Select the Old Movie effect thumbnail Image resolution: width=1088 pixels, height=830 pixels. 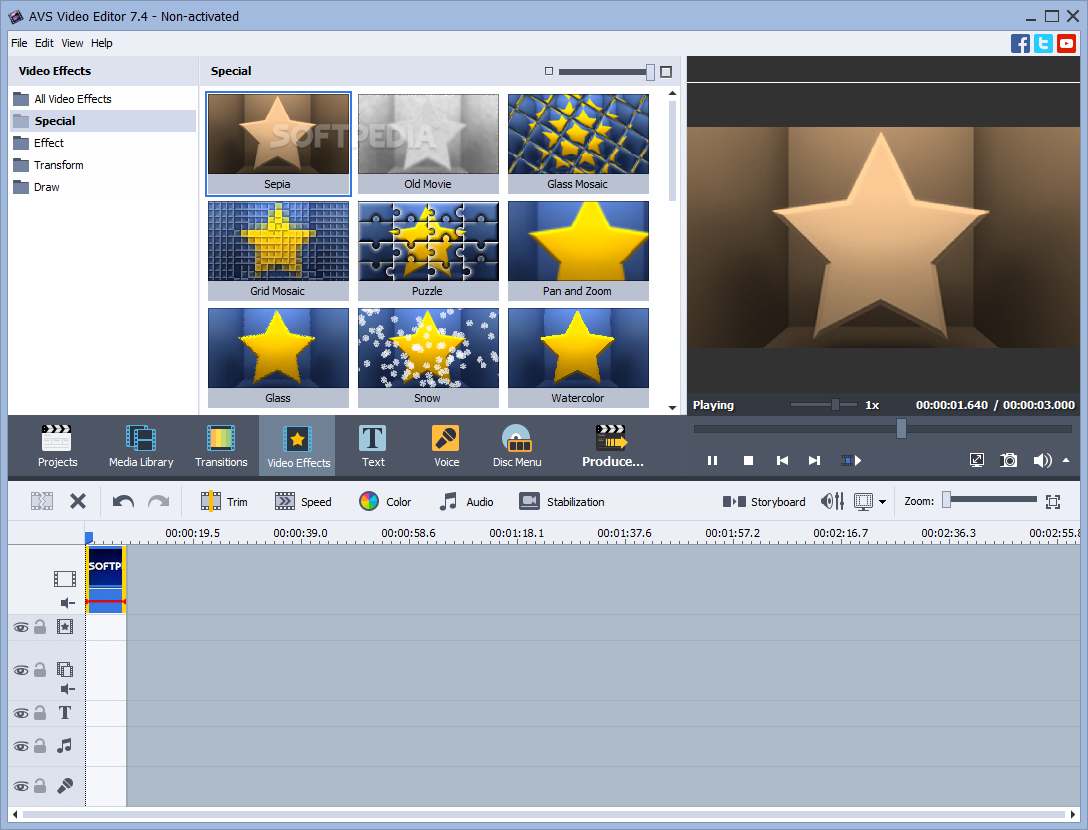click(428, 144)
